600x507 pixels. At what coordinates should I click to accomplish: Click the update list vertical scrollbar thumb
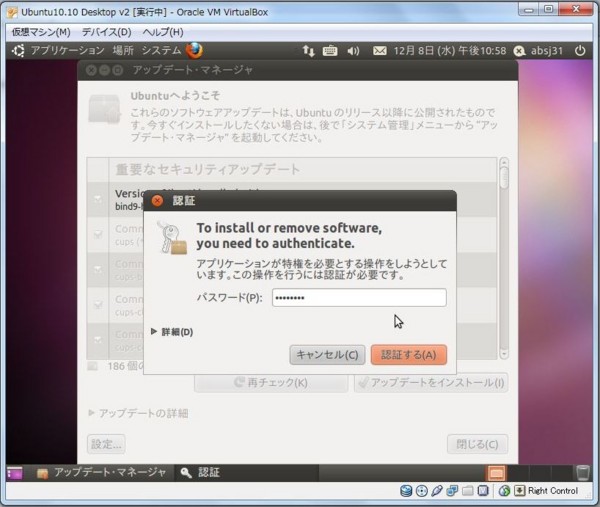click(x=504, y=178)
